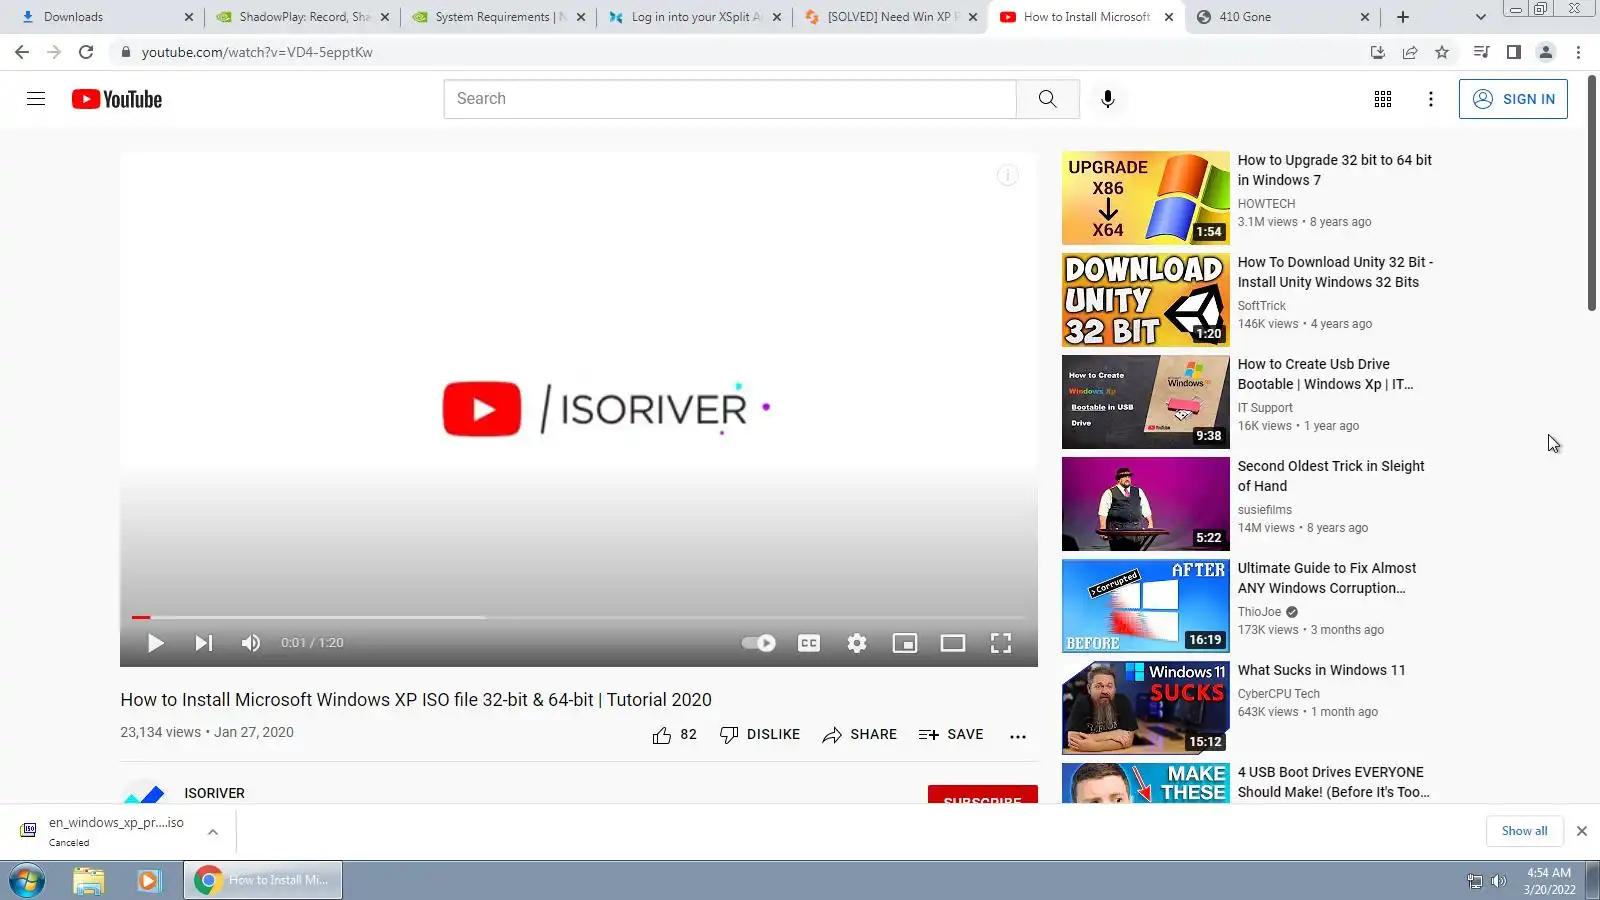This screenshot has height=900, width=1600.
Task: Open Windows Explorer from taskbar
Action: tap(89, 881)
